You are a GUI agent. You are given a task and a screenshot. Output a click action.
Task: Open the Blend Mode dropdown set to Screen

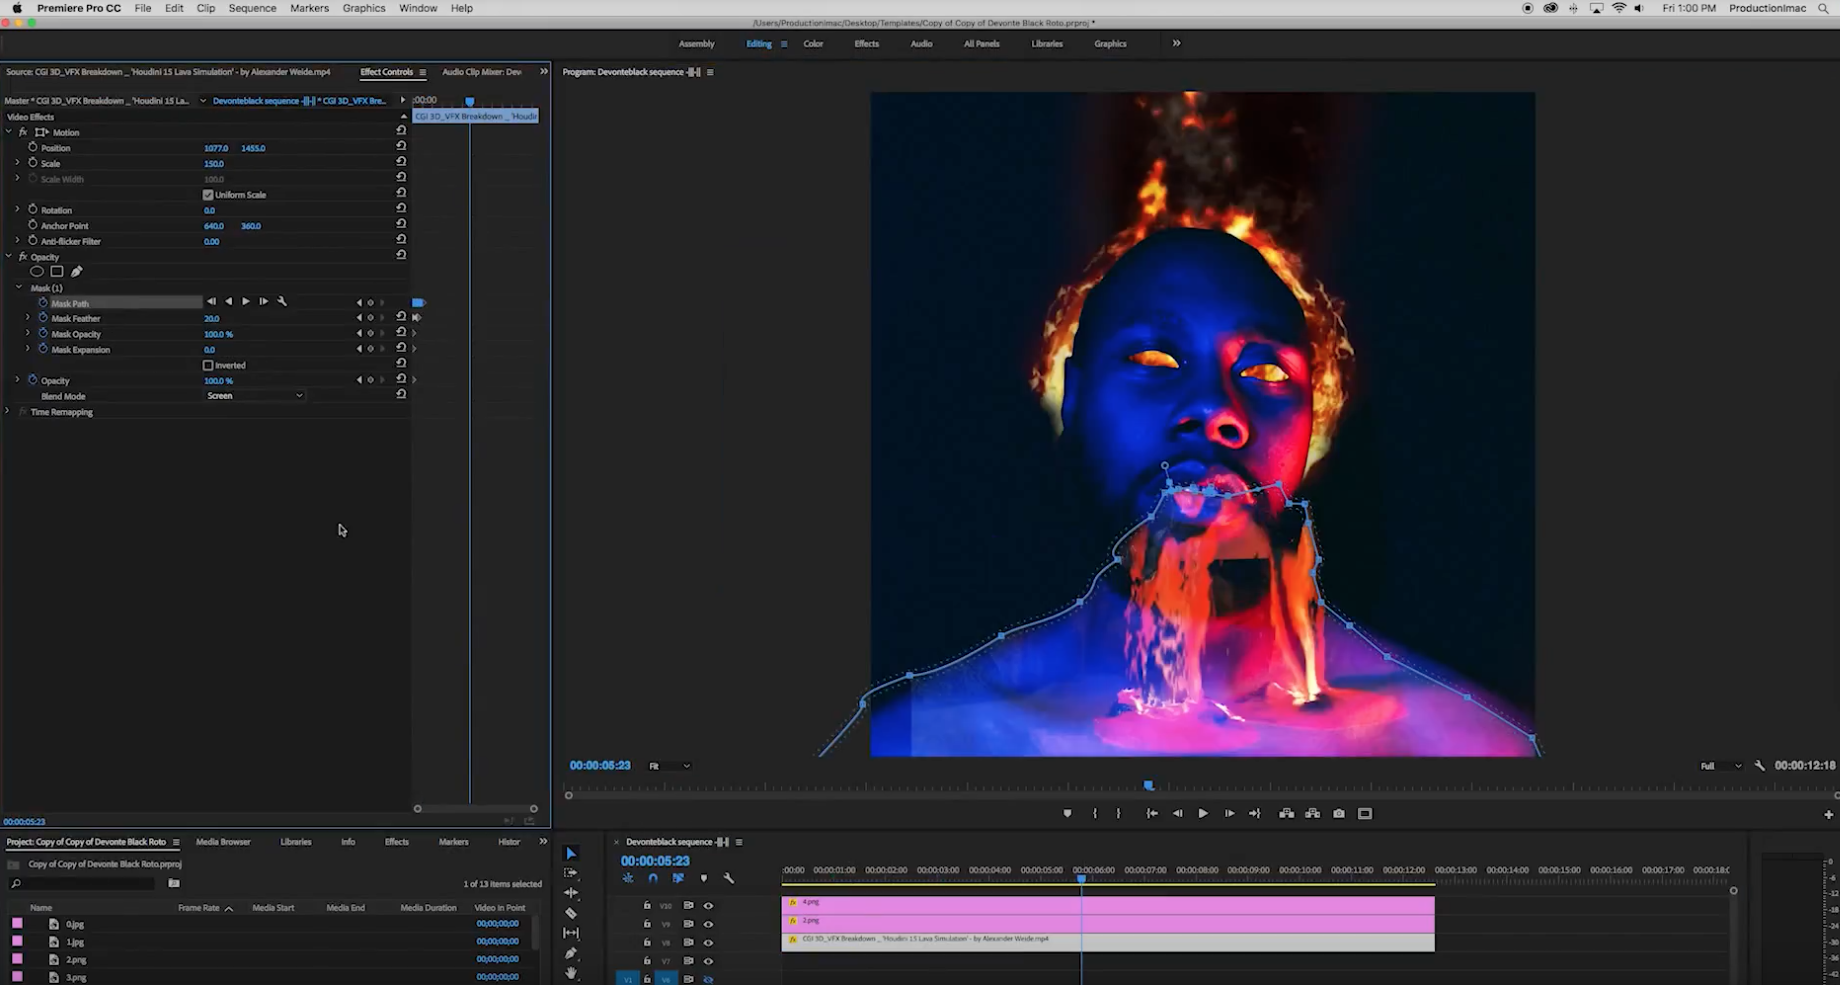[254, 396]
